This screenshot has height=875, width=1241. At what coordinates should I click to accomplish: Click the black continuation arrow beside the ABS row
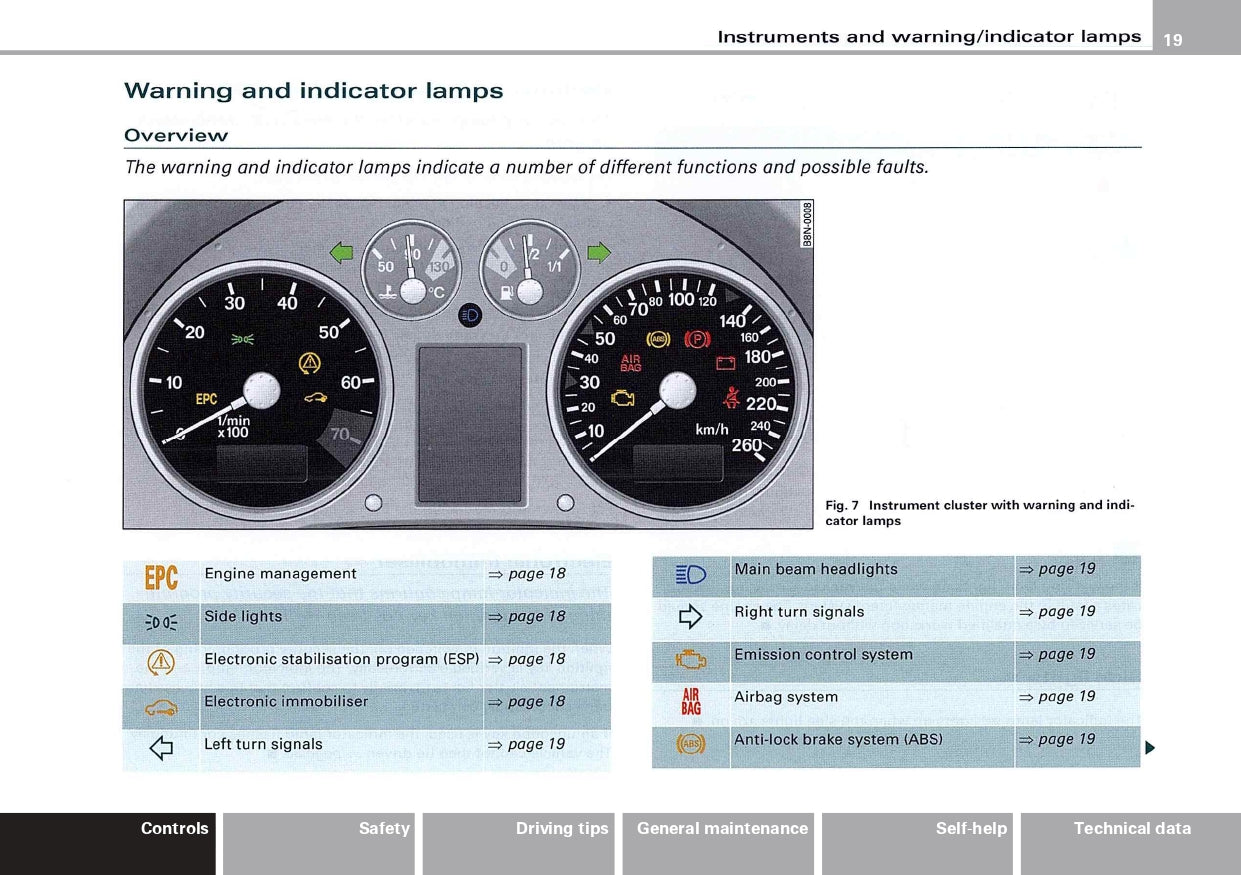tap(1150, 747)
